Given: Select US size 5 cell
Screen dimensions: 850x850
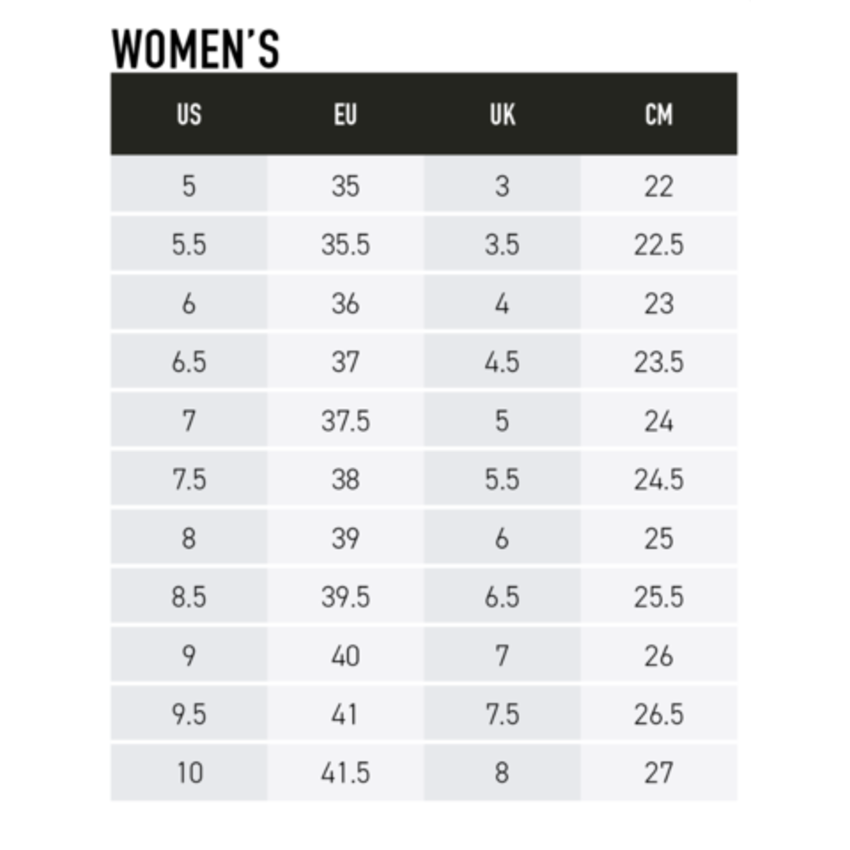Looking at the screenshot, I should (189, 185).
